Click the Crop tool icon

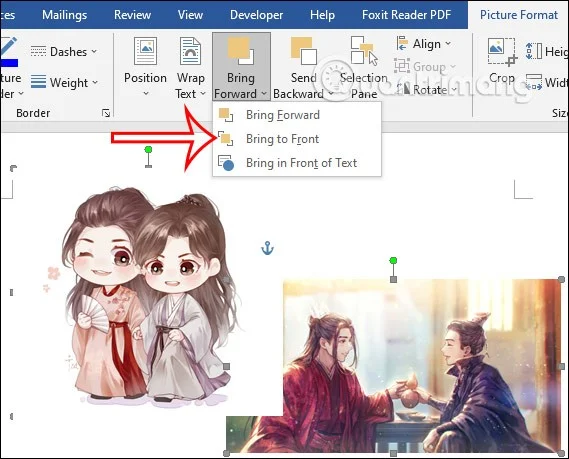click(502, 52)
